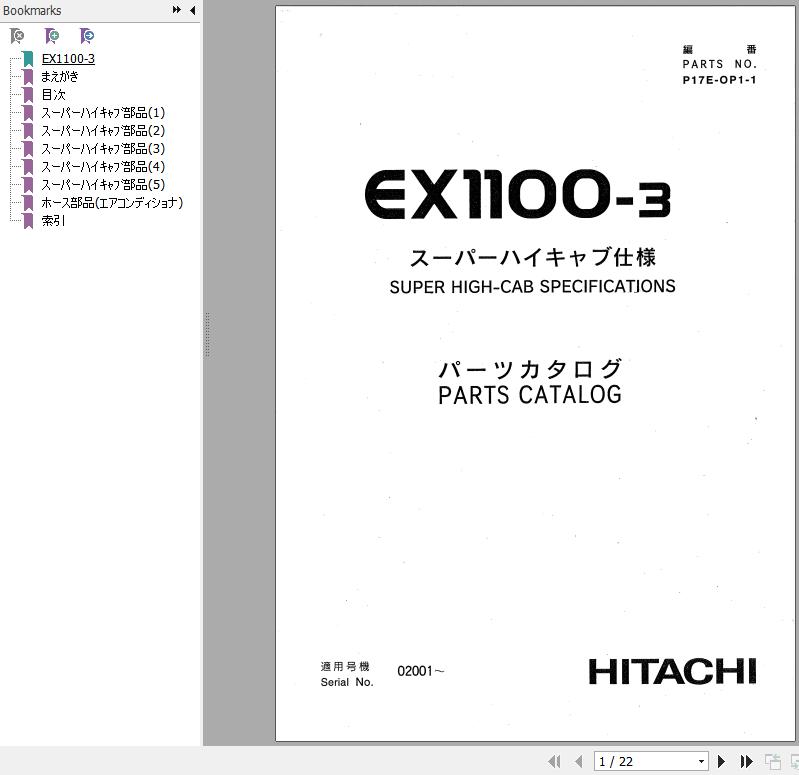Go to the previous page
Screen dimensions: 799x775
(x=578, y=761)
